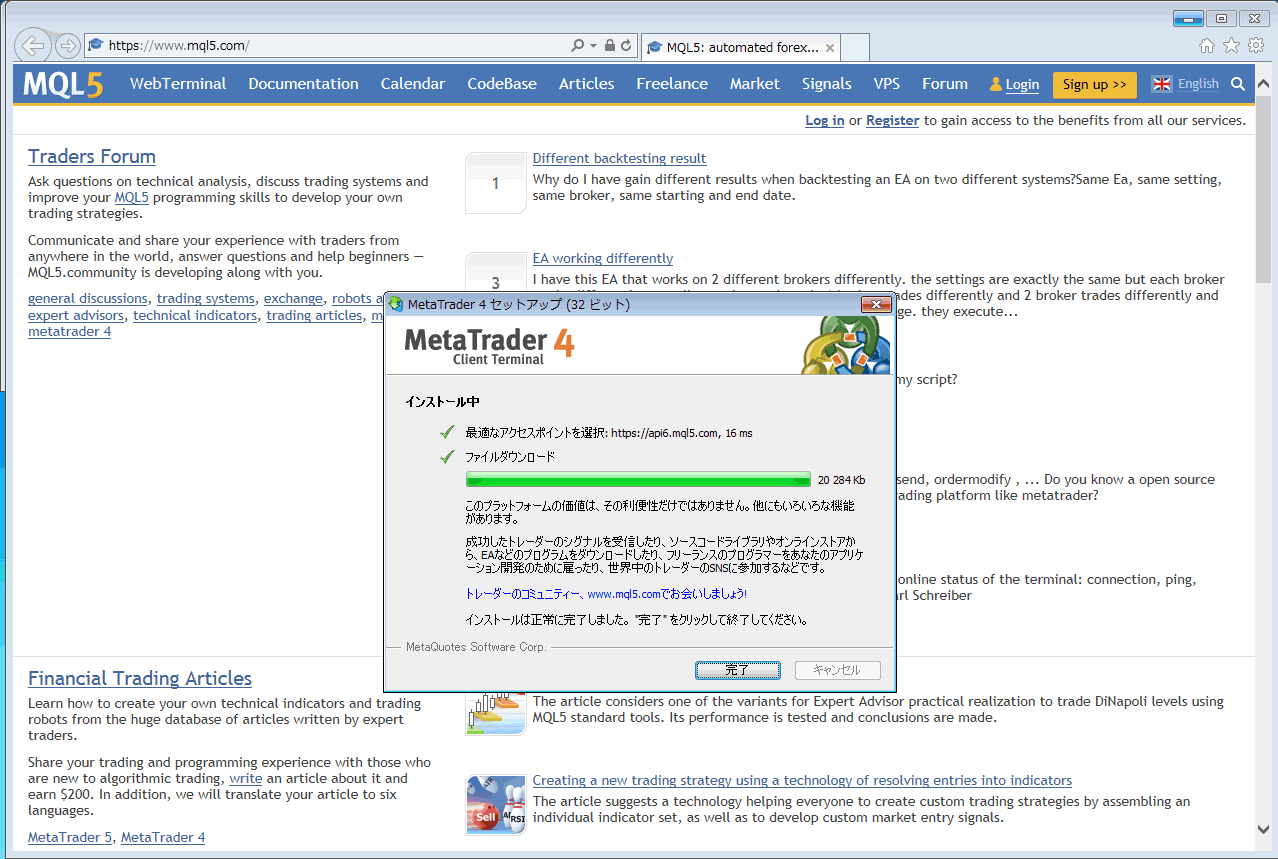
Task: Open 'EA working differently' topic
Action: point(603,258)
